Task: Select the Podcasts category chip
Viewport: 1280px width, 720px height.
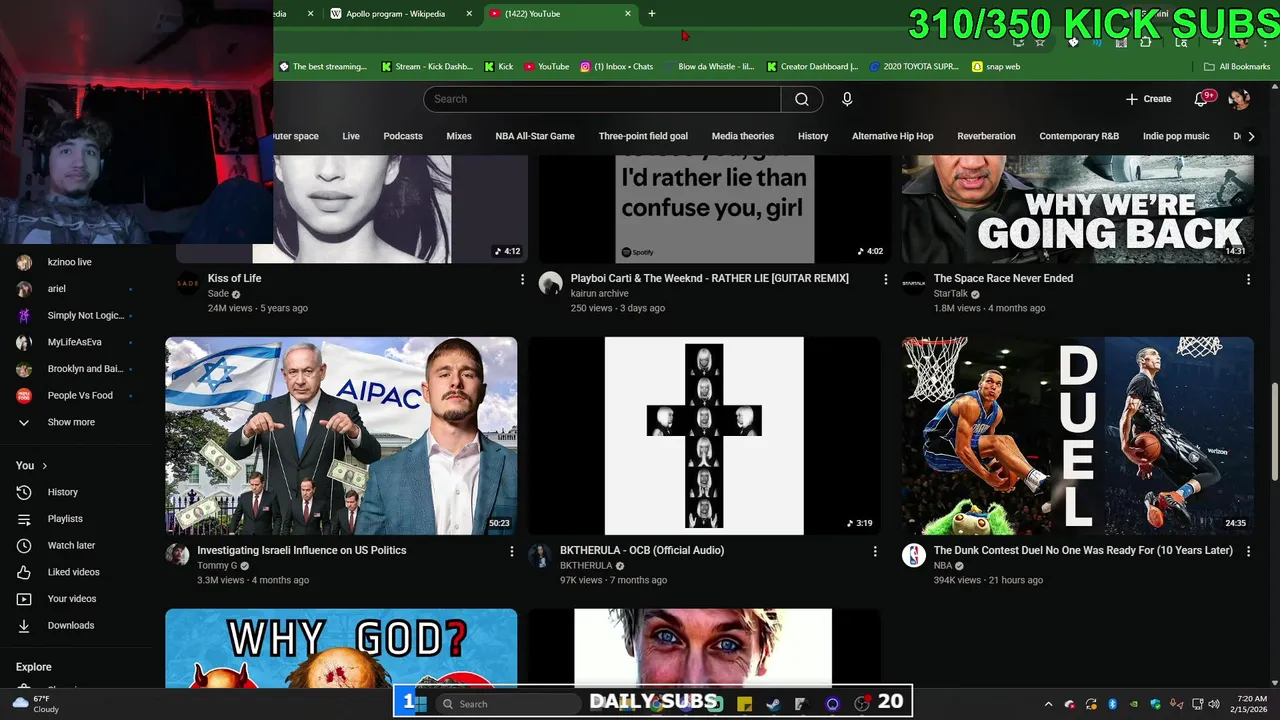Action: [x=403, y=136]
